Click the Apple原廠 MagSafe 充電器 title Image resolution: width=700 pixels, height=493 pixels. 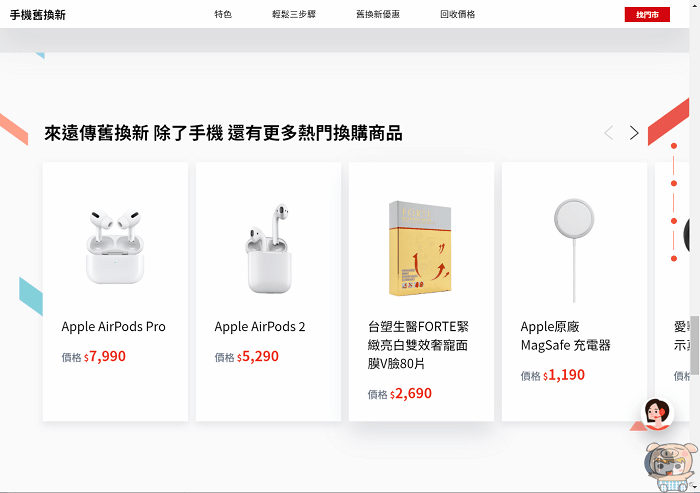coord(566,336)
